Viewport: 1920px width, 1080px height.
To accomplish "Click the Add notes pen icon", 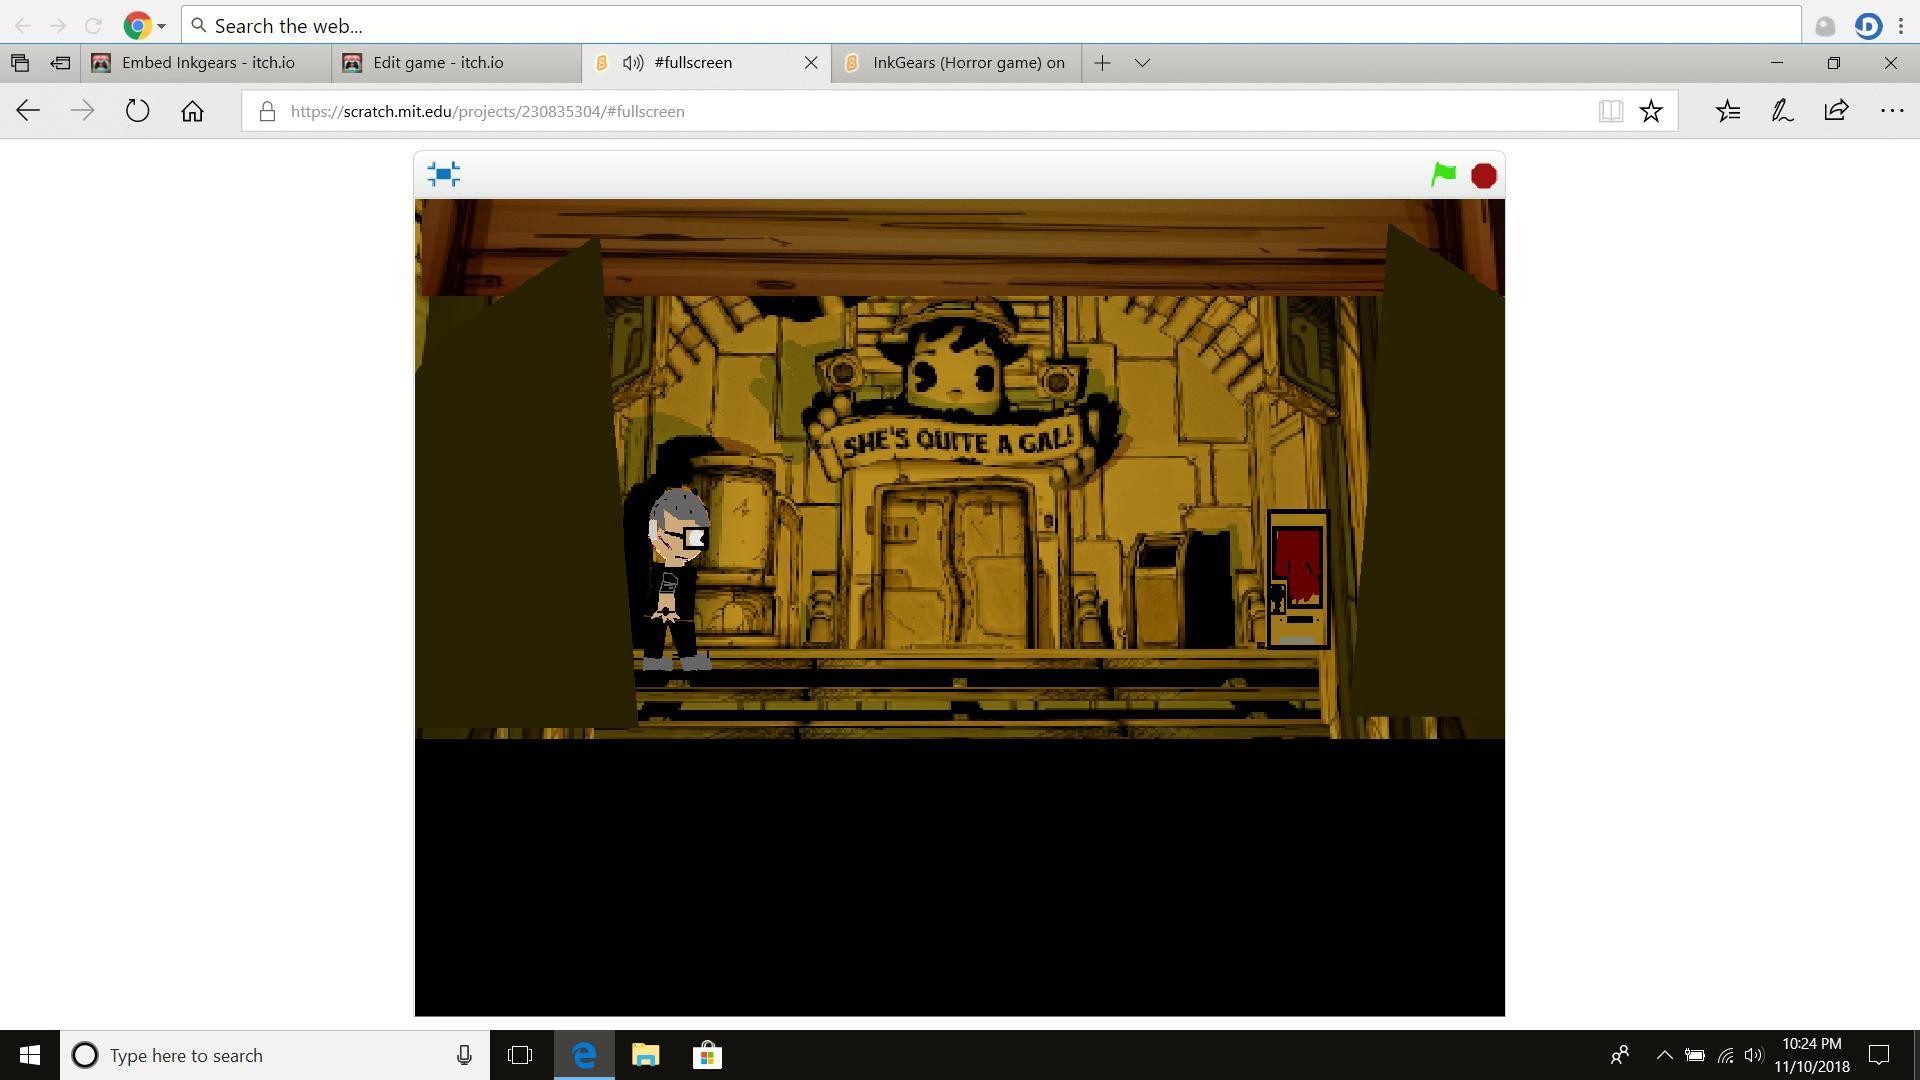I will click(1782, 111).
